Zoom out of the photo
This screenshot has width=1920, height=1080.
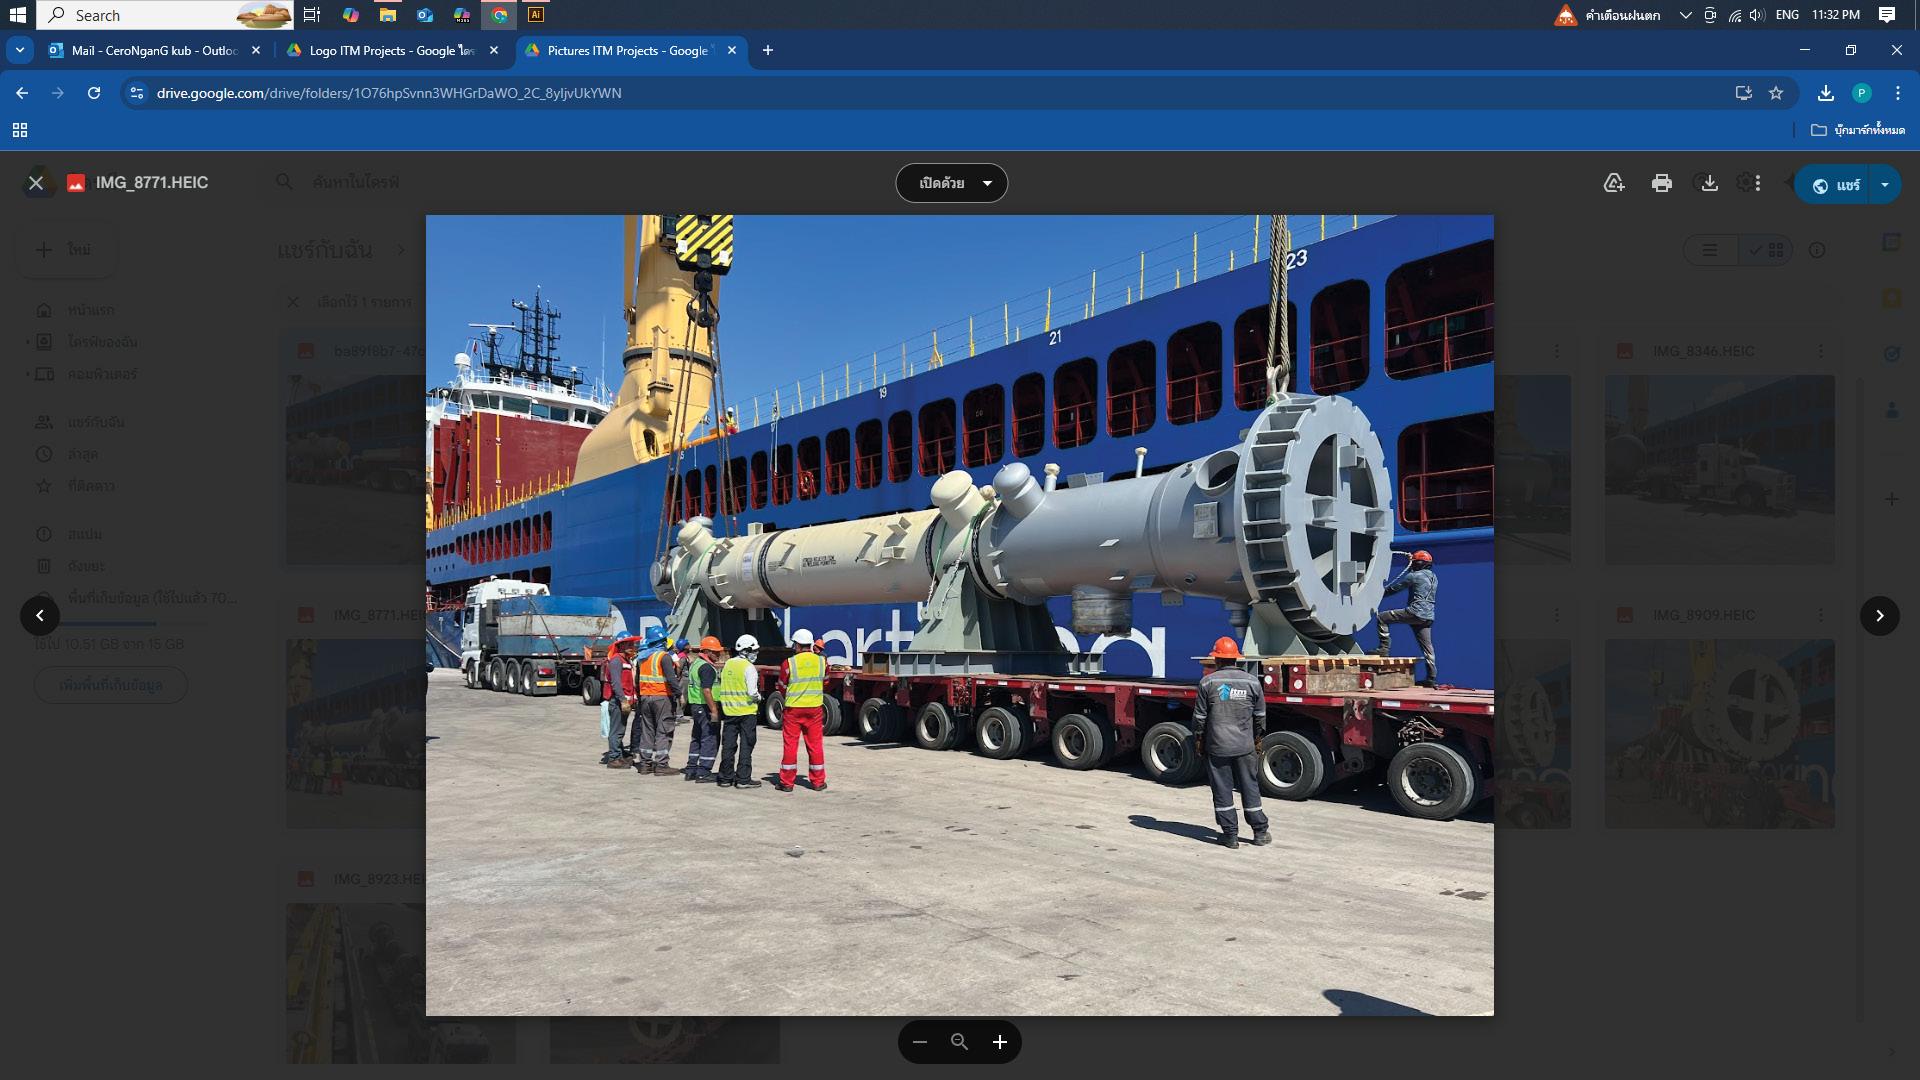coord(920,1042)
